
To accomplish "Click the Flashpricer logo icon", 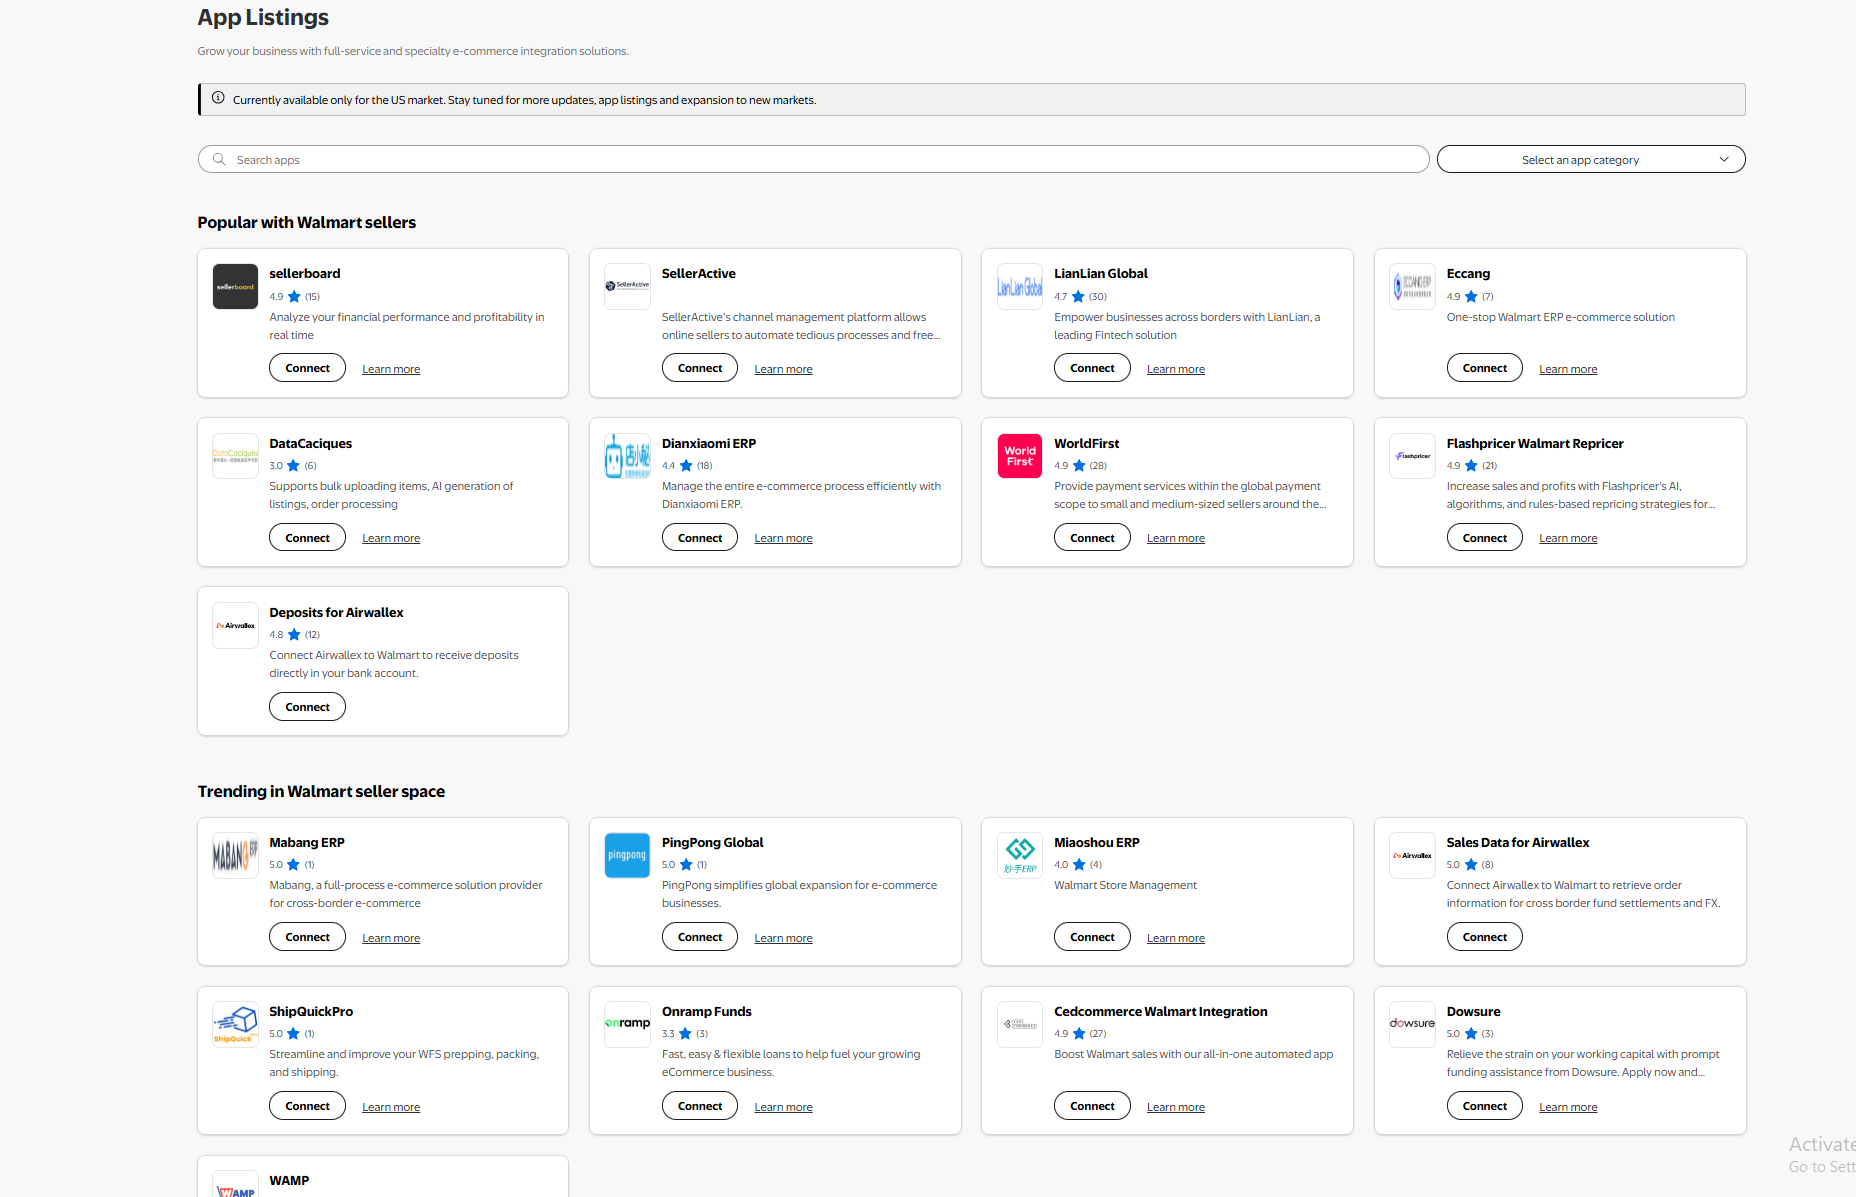I will pos(1412,456).
